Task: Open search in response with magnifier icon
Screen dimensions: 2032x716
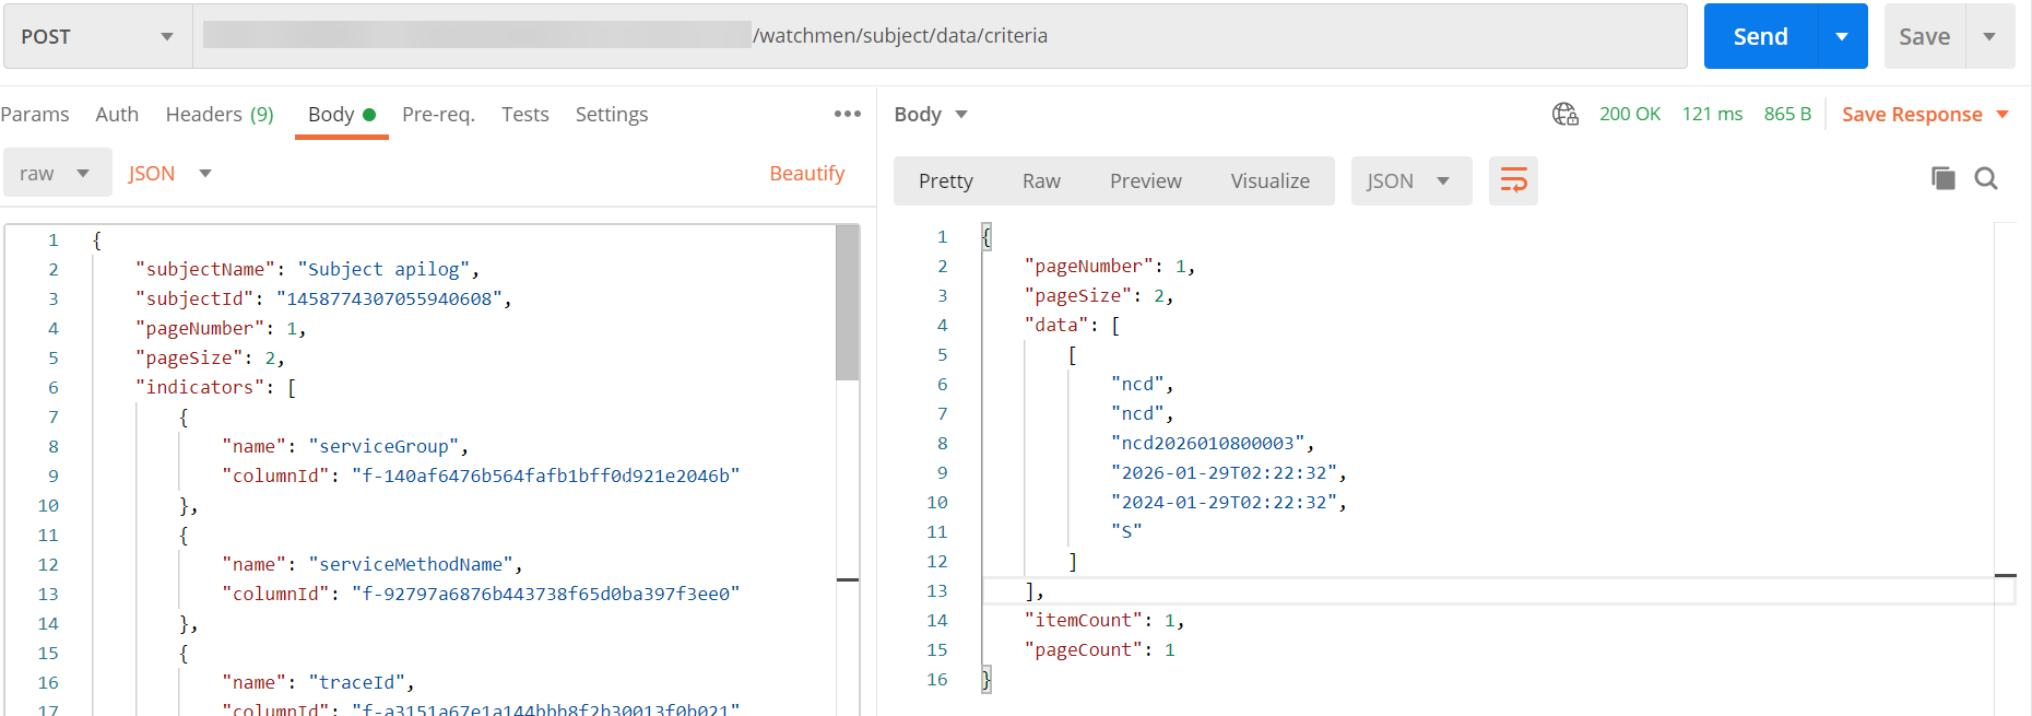Action: (1986, 179)
